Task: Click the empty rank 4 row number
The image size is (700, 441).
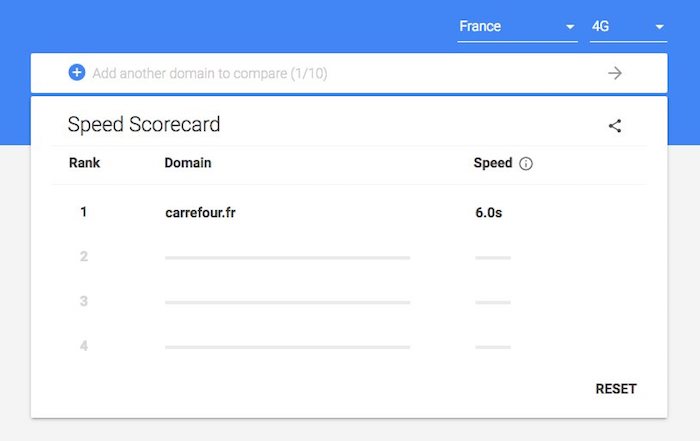Action: coord(84,346)
